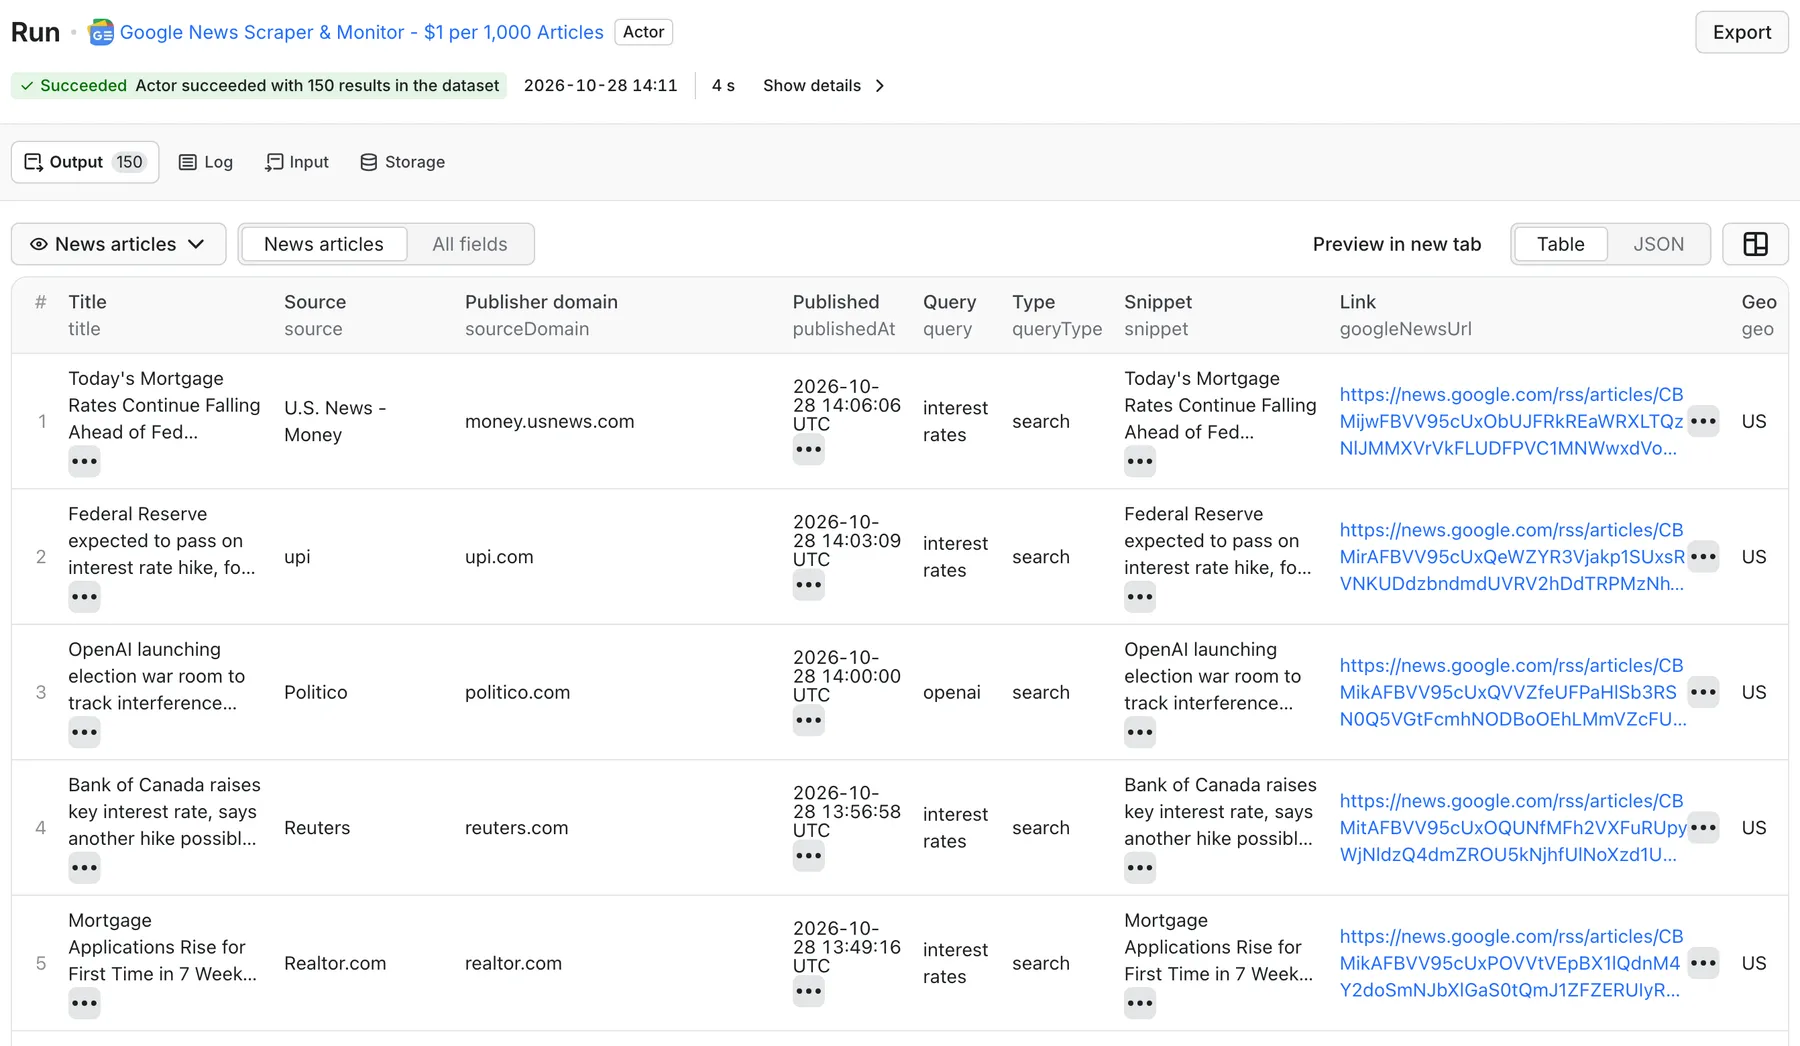
Task: Click Preview in new tab
Action: coord(1397,244)
